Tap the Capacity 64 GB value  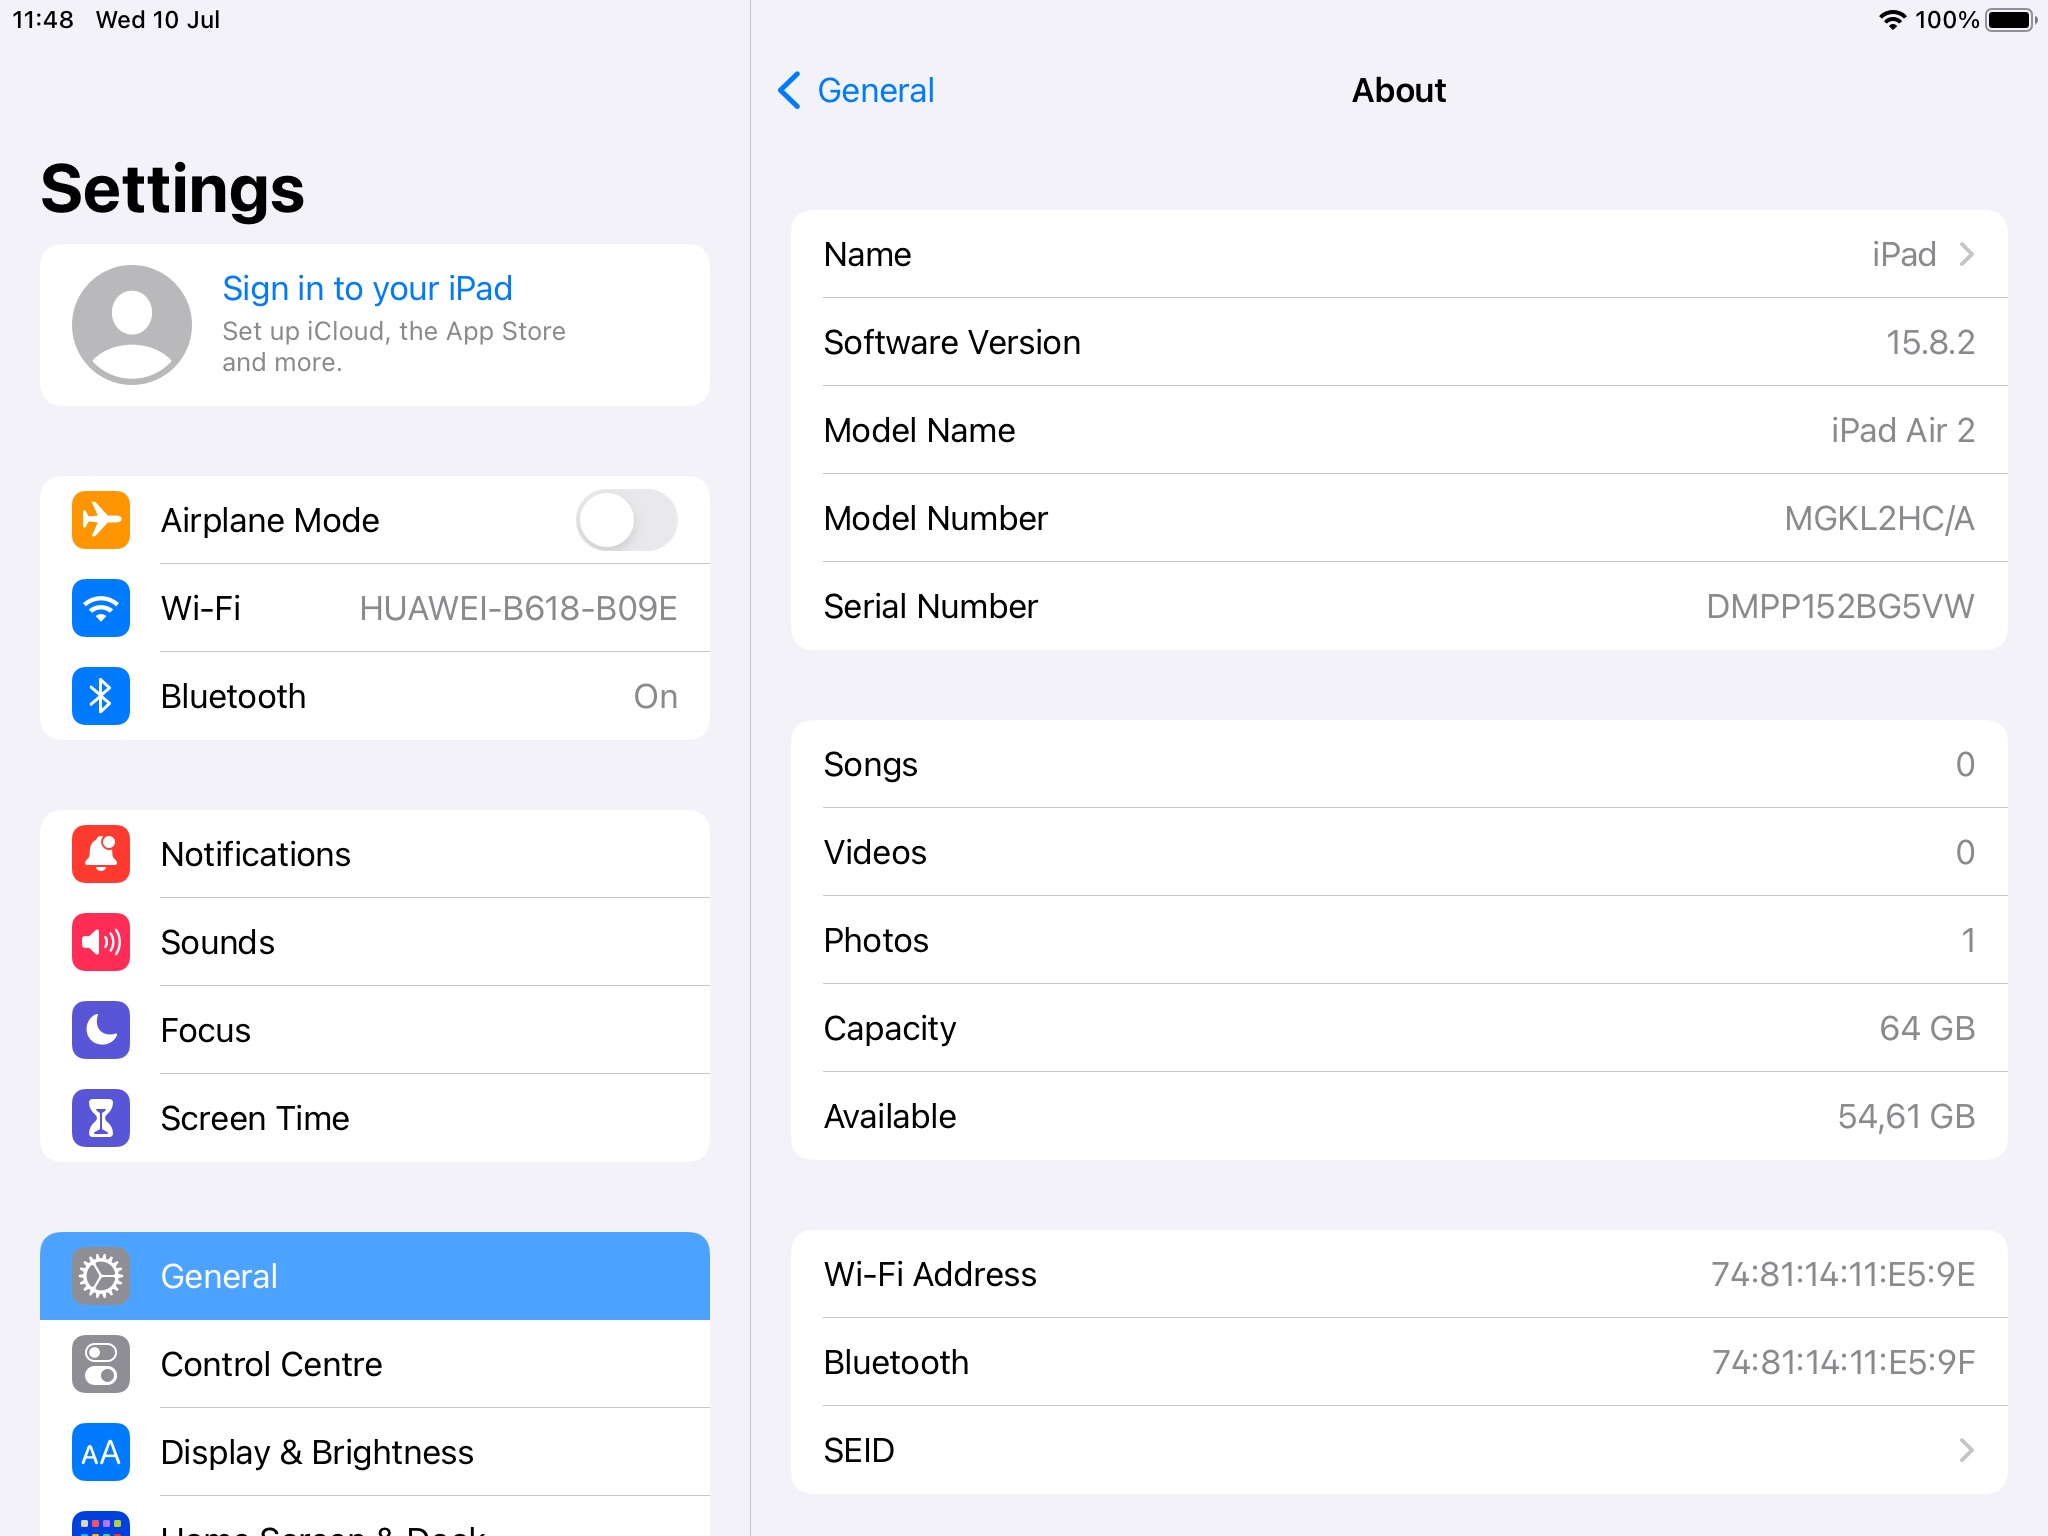[1927, 1028]
